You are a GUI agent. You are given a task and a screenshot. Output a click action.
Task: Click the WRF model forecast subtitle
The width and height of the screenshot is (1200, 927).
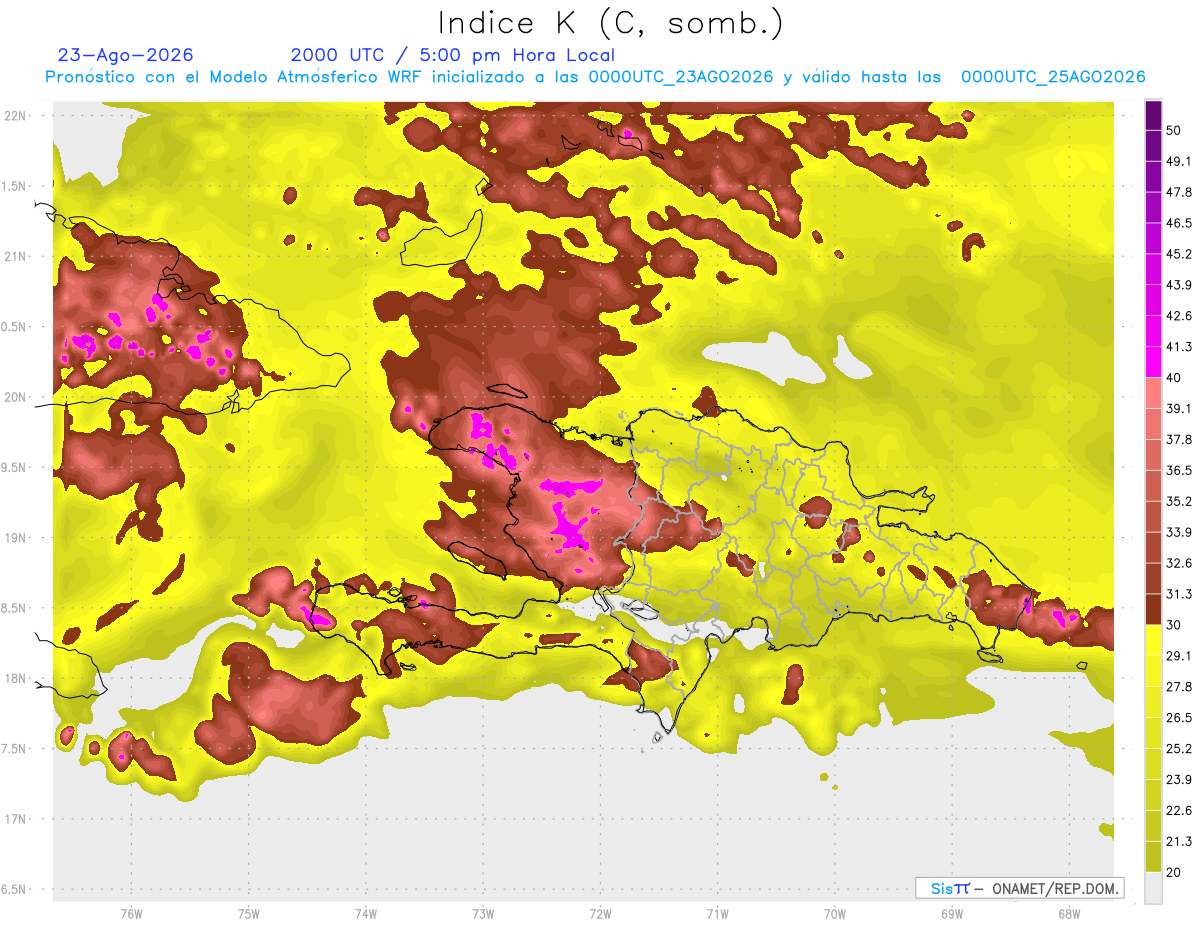(x=595, y=77)
